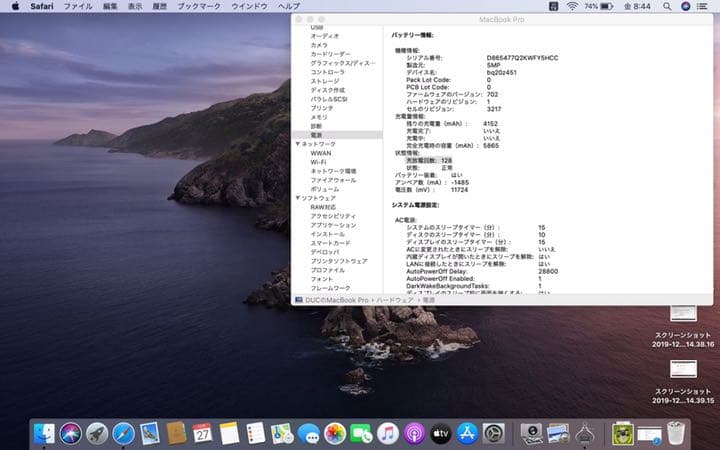Open Mail stamp icon in Dock
This screenshot has width=720, height=450.
[150, 433]
